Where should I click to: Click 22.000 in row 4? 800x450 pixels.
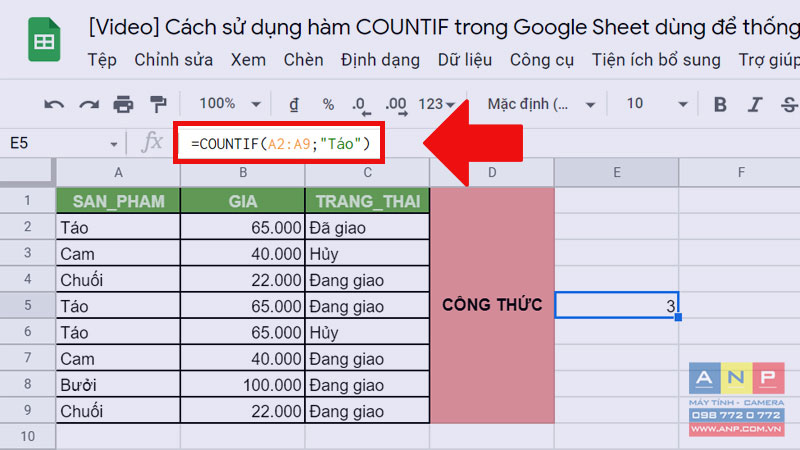click(243, 280)
